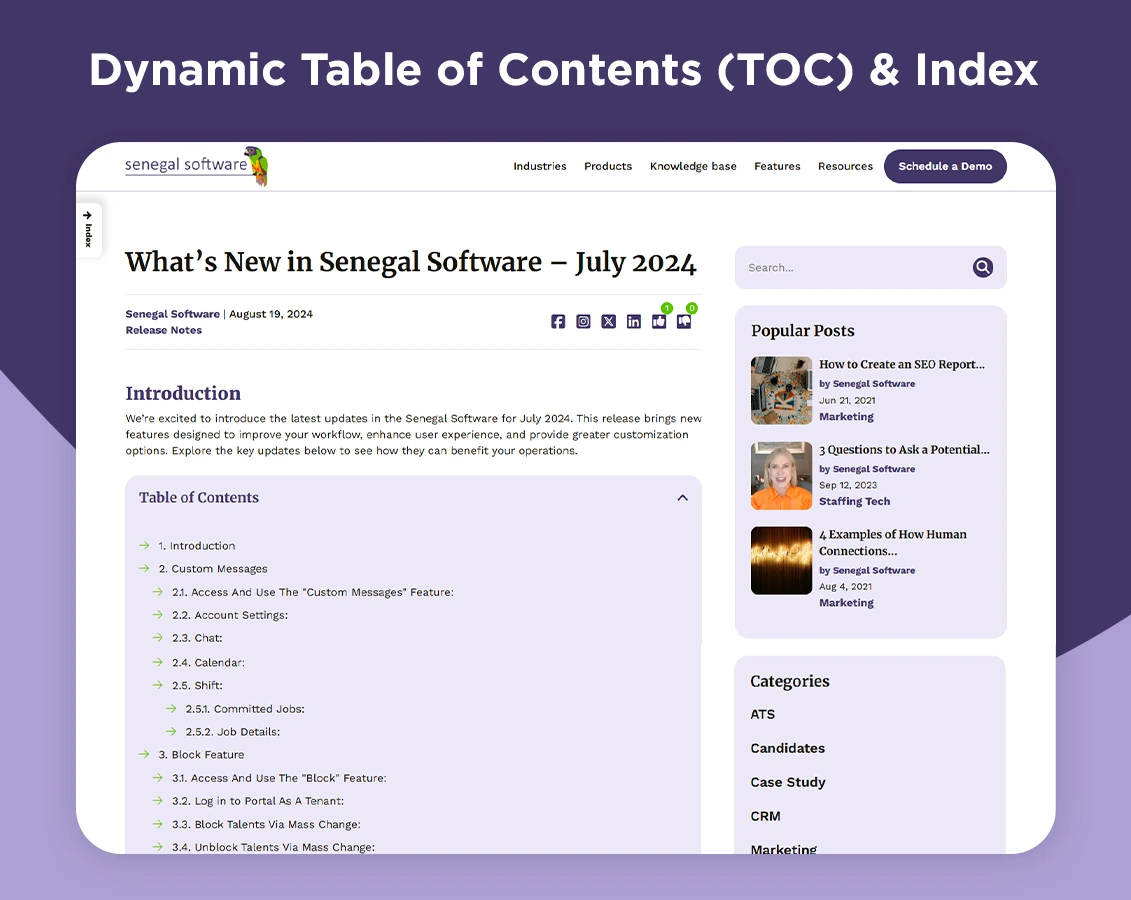Open 4 Examples of How Human Connections post
1131x900 pixels.
coord(892,542)
